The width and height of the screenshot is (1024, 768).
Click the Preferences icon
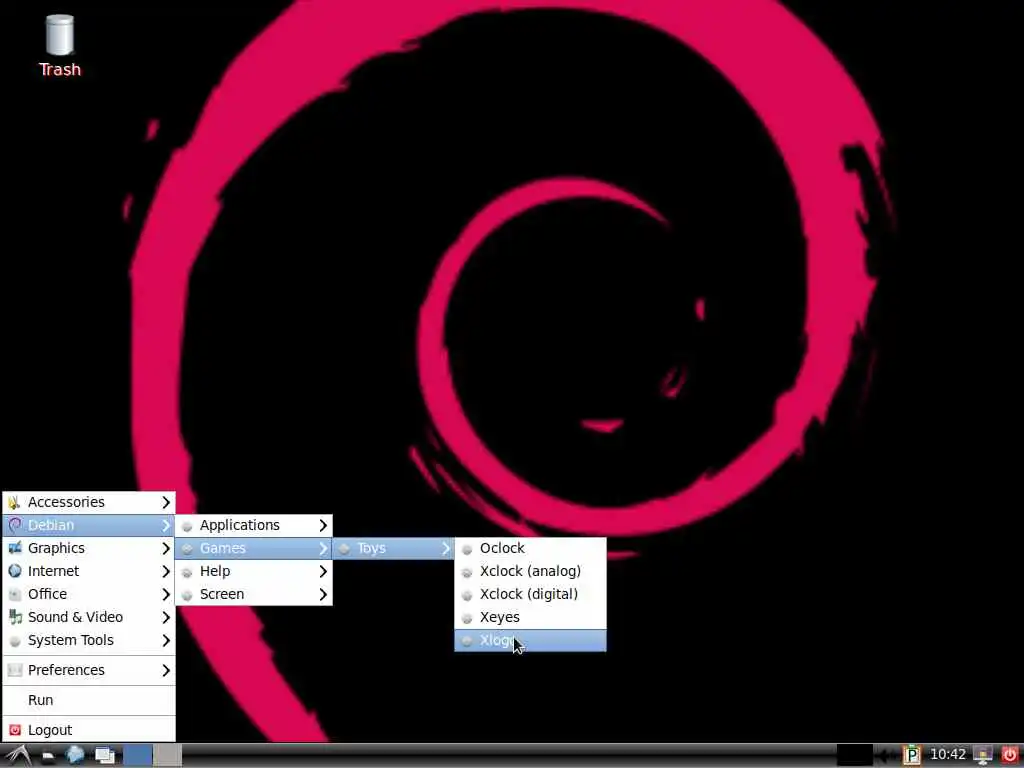coord(15,670)
